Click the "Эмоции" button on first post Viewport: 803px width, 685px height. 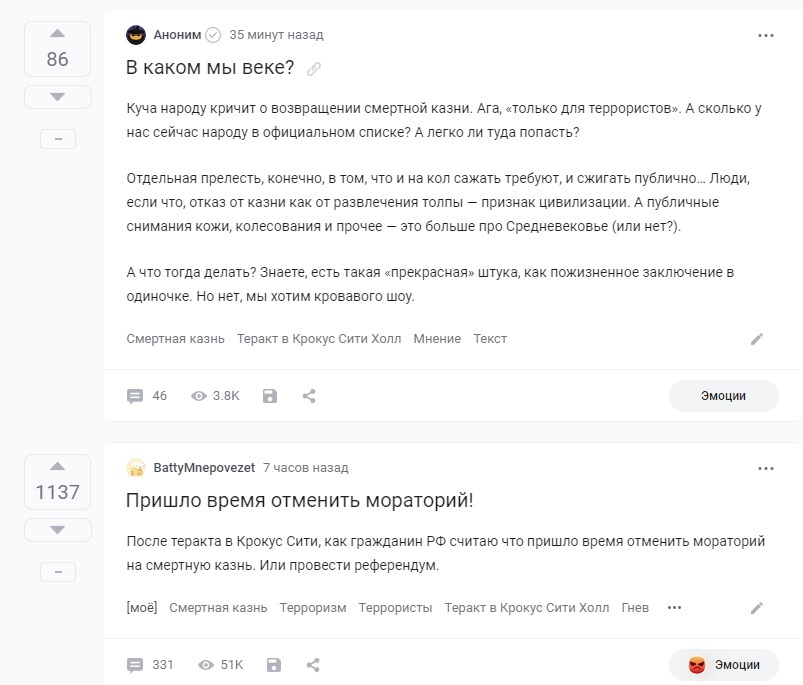723,396
